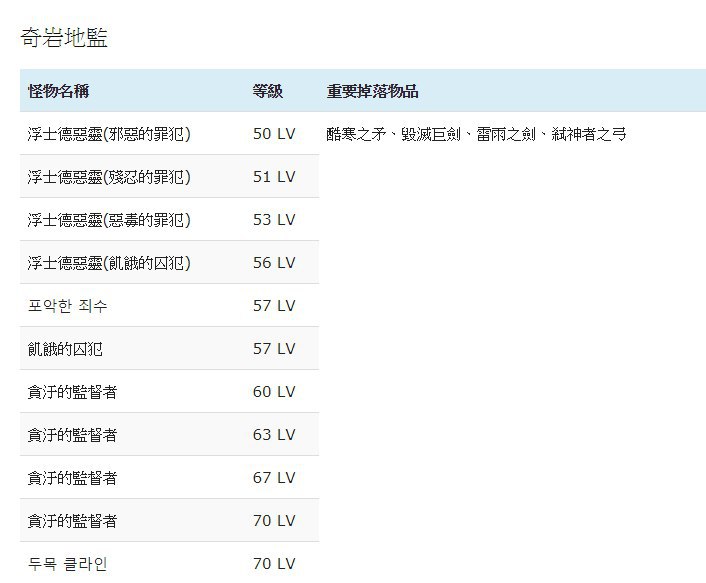Select the 怪物名稱 column header
Image resolution: width=706 pixels, height=583 pixels.
point(59,91)
